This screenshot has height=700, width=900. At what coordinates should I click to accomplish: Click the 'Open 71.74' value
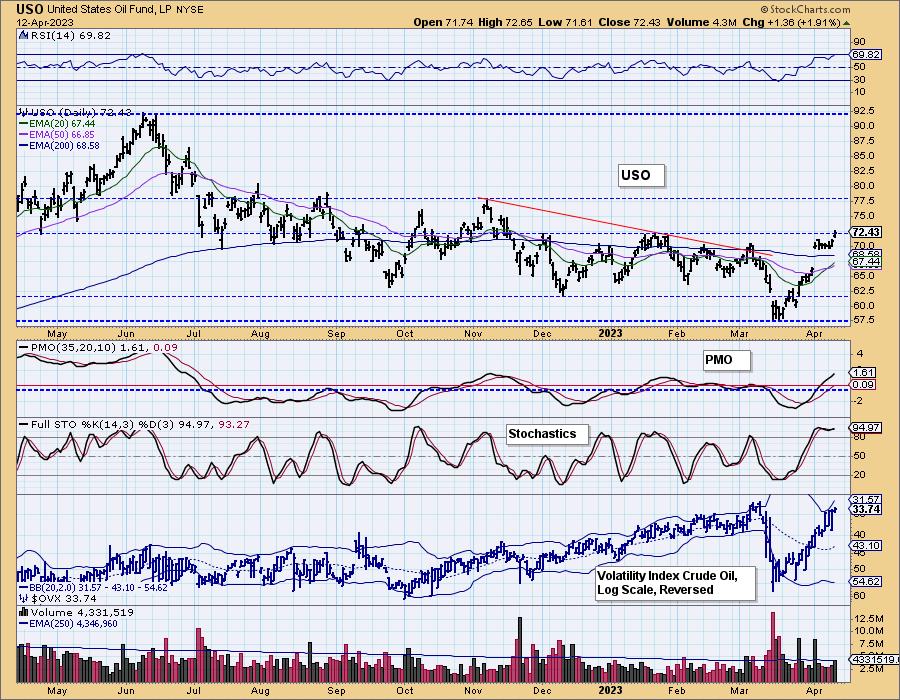(443, 22)
